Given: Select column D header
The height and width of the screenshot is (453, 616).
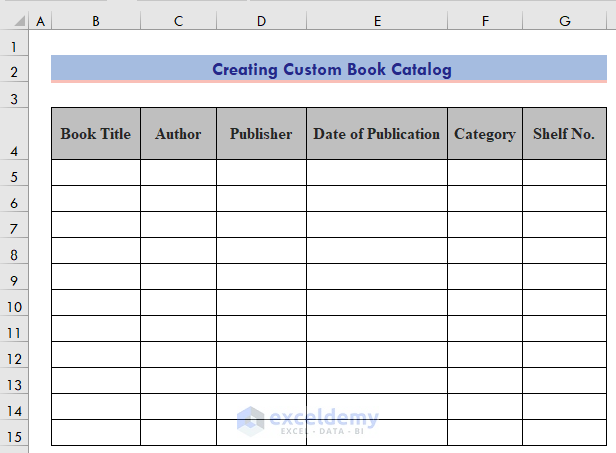Looking at the screenshot, I should point(261,21).
